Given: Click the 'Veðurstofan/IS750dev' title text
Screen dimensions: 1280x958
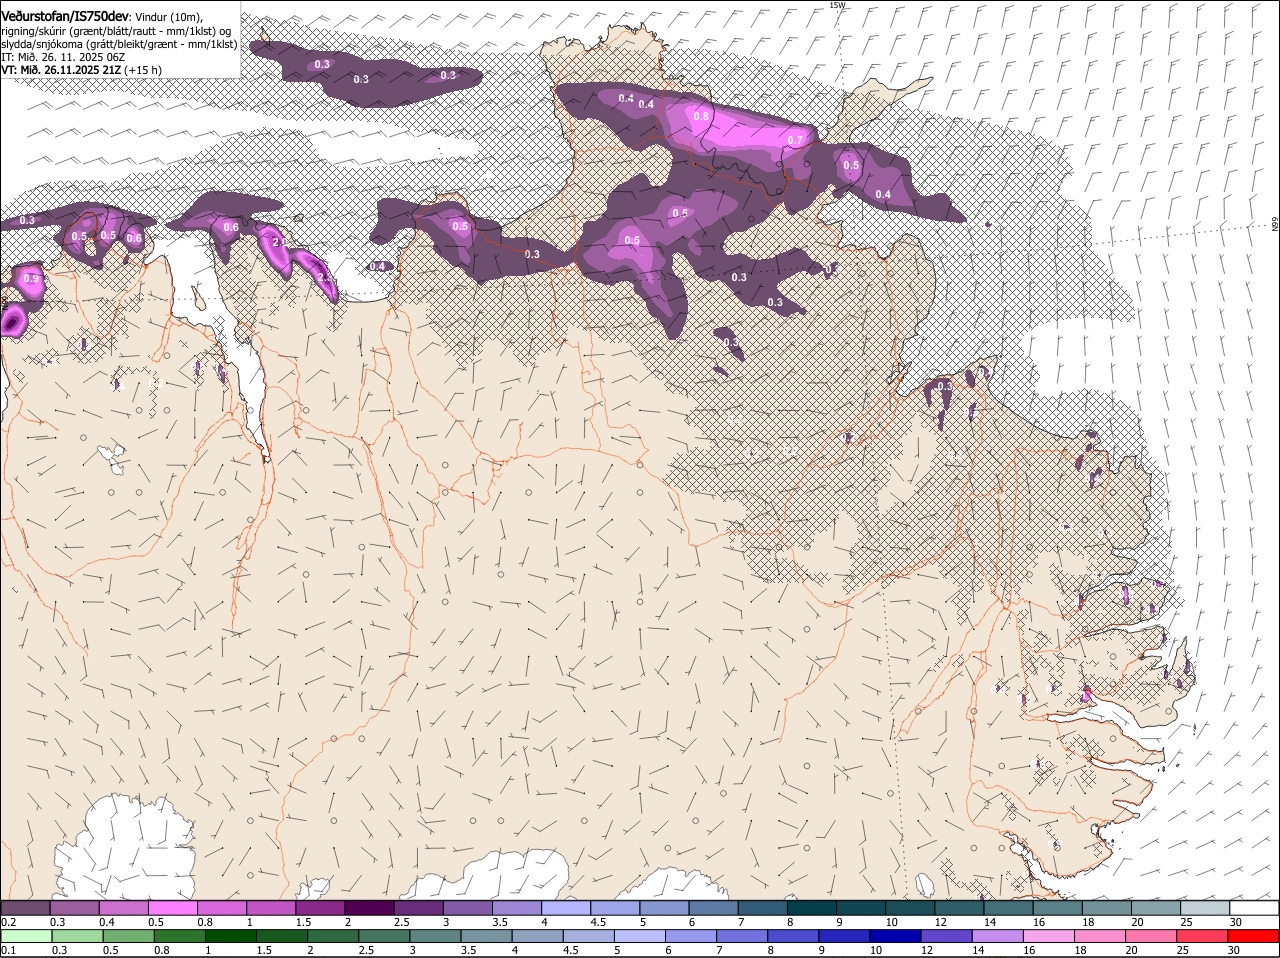Looking at the screenshot, I should [65, 16].
